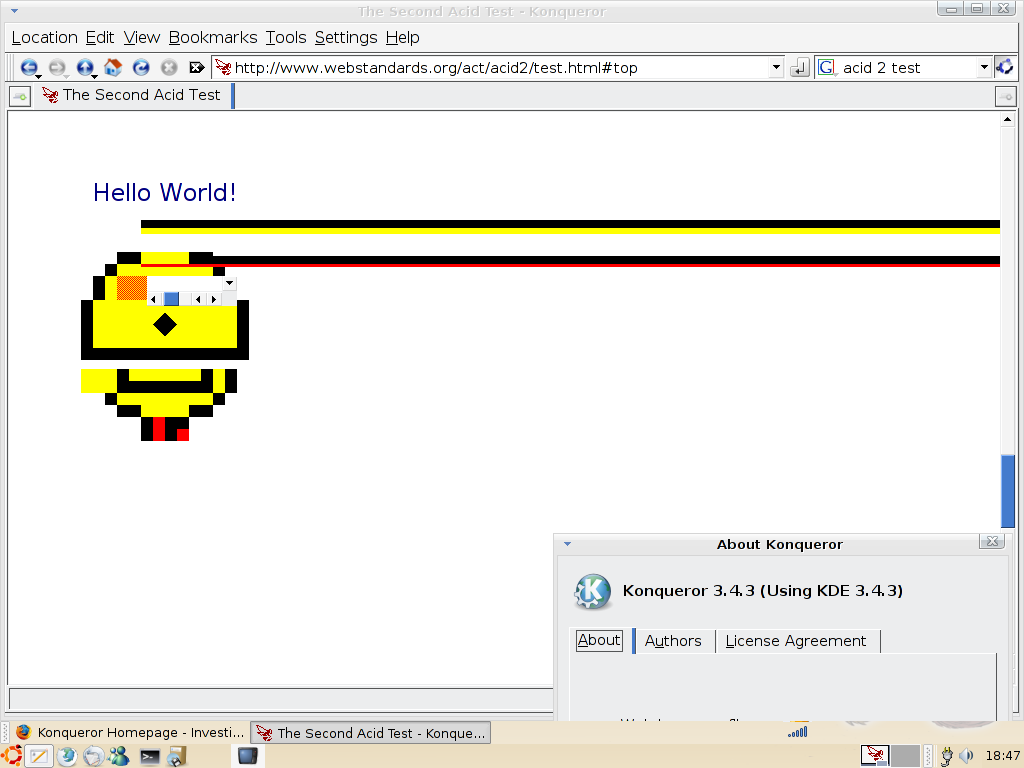Switch to the License Agreement tab

click(796, 641)
